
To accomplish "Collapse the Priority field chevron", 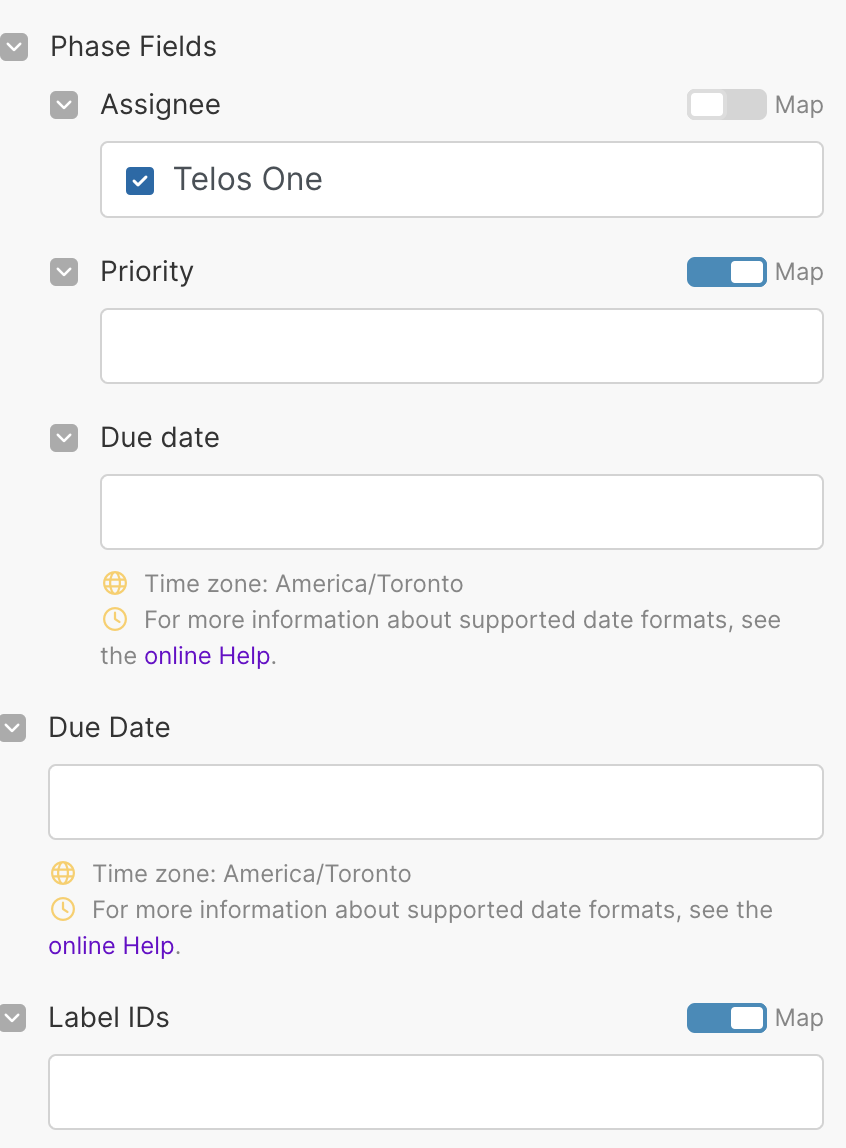I will (64, 272).
